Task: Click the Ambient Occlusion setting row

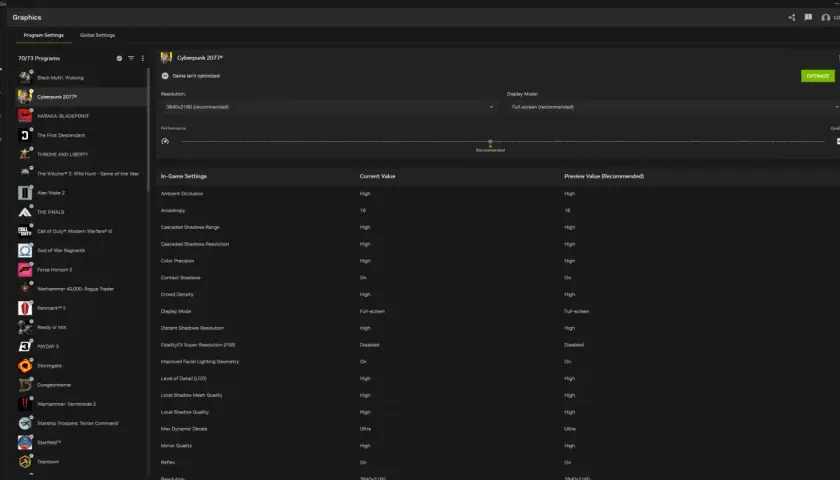Action: (x=498, y=194)
